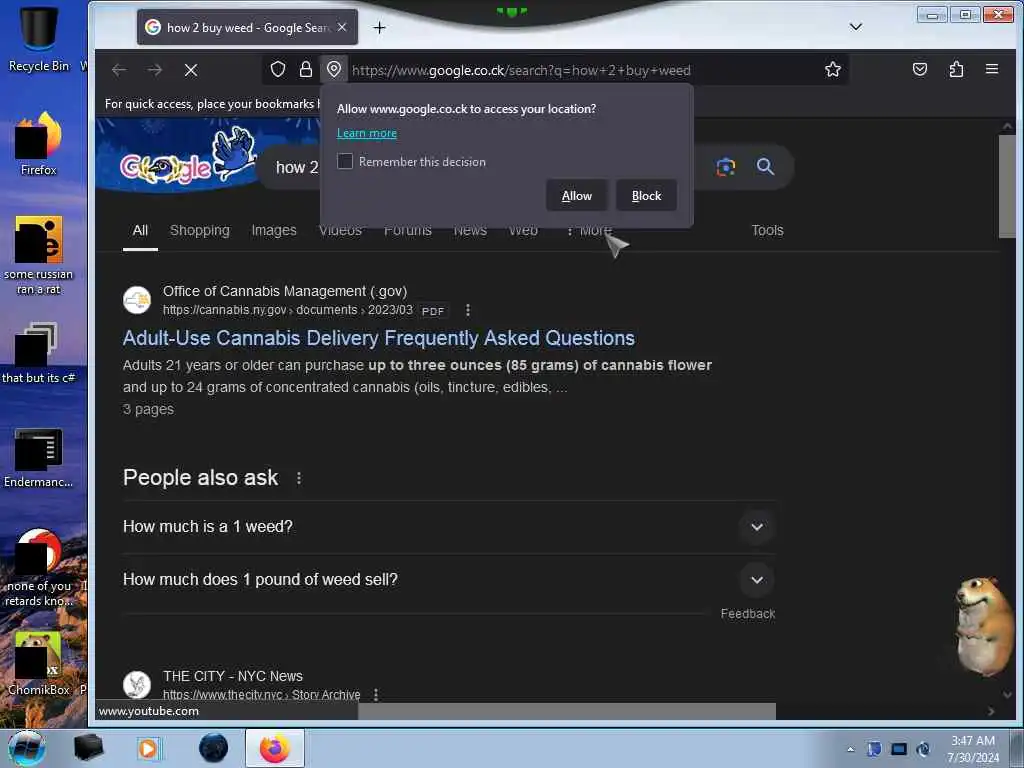Open the Extensions puzzle piece icon
The width and height of the screenshot is (1024, 768).
coord(956,69)
